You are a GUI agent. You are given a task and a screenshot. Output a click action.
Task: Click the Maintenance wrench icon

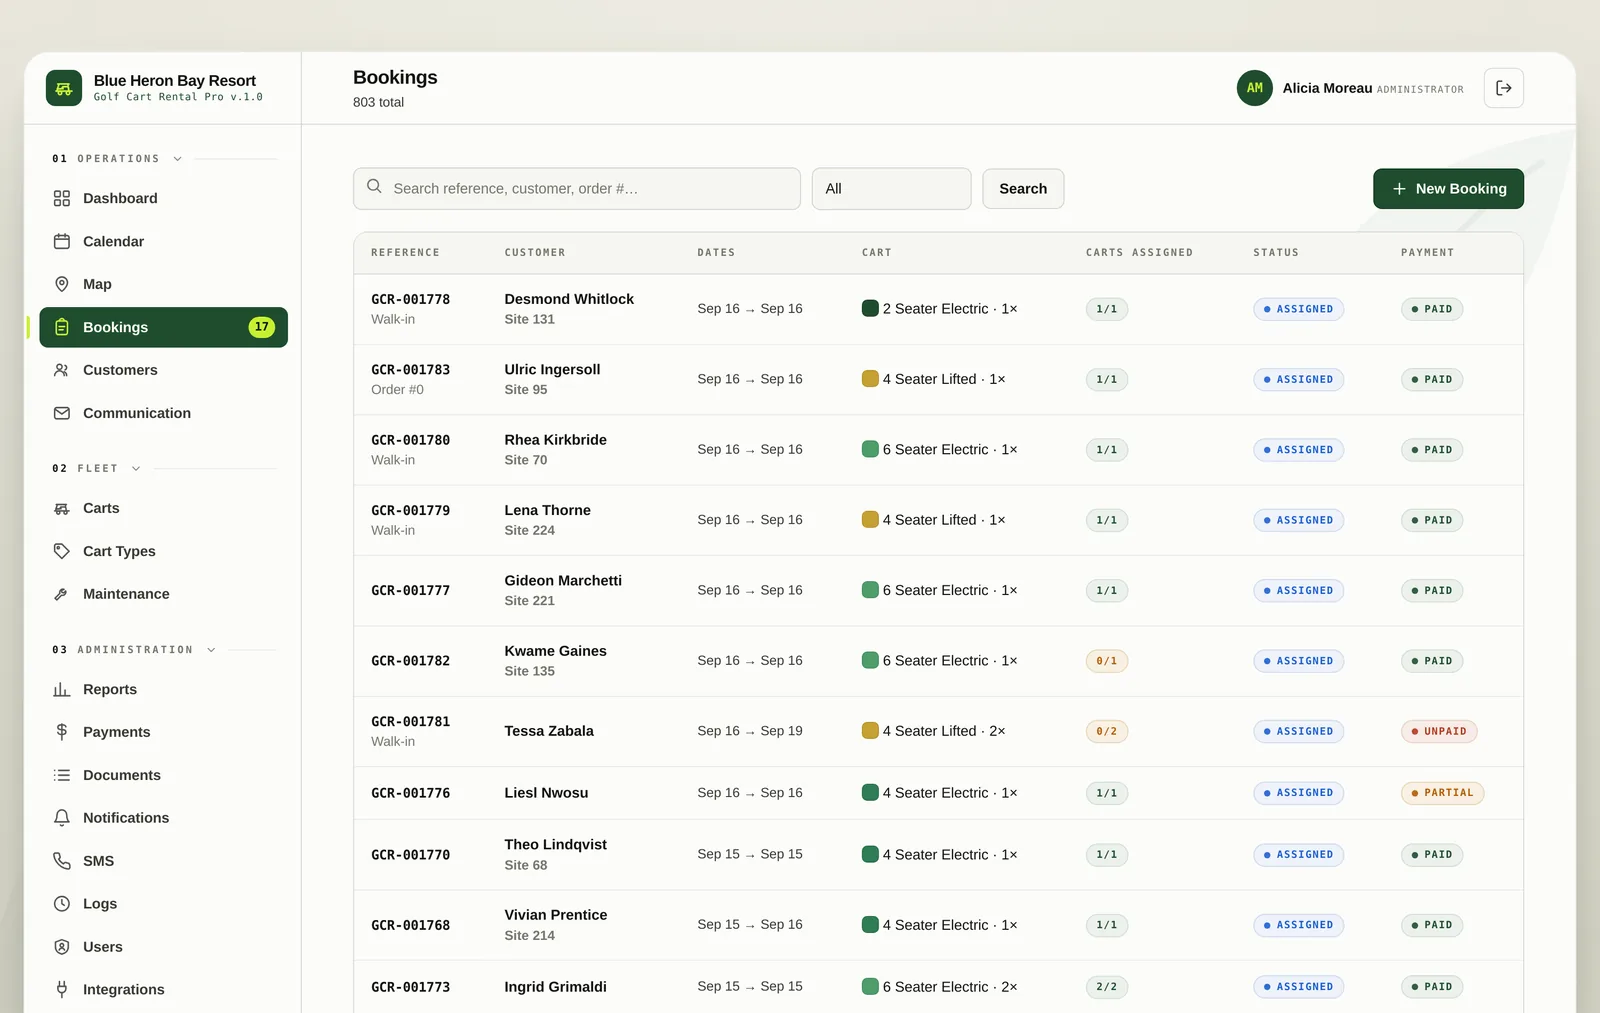pos(62,594)
